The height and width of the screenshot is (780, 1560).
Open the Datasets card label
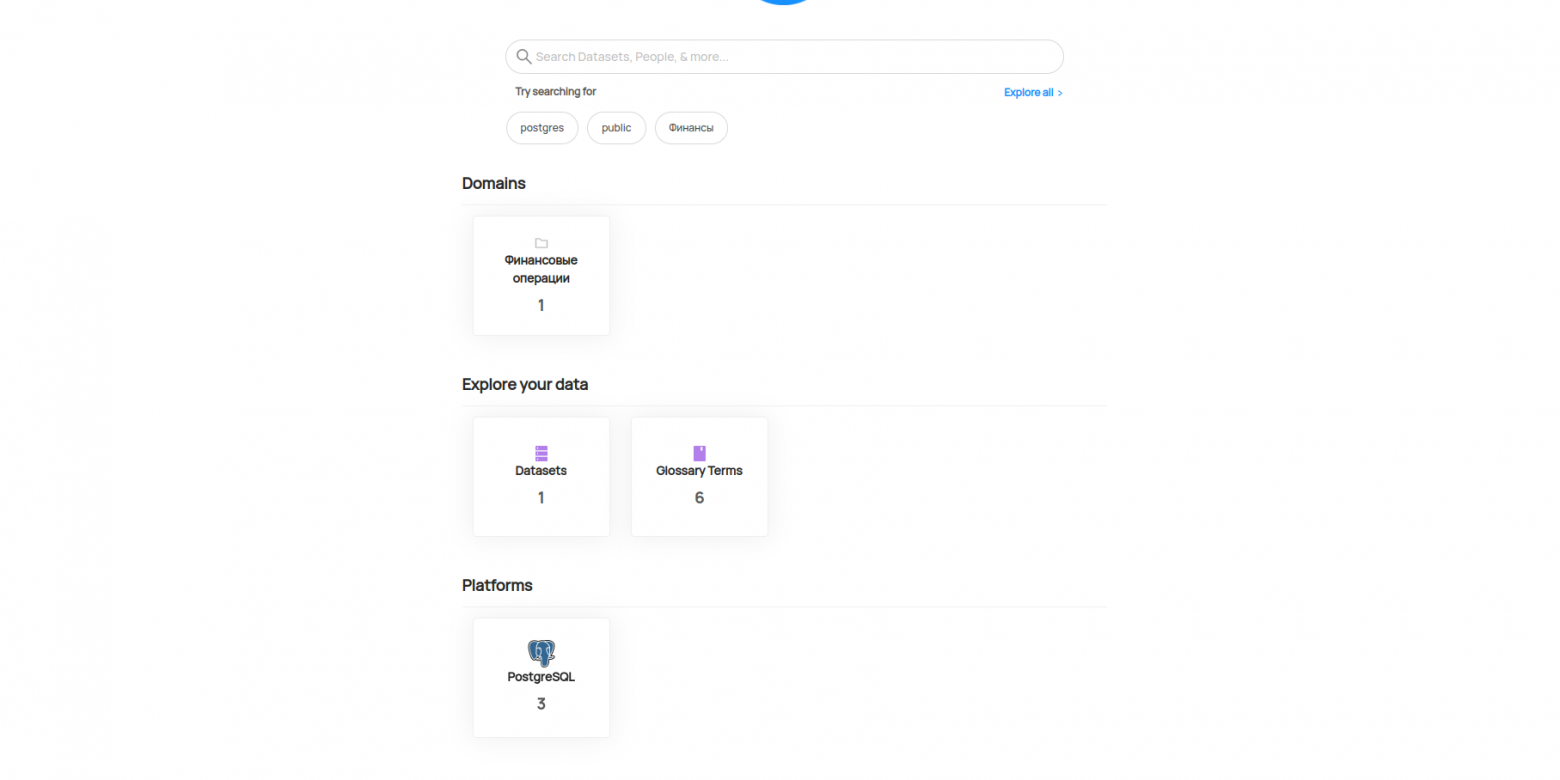[541, 471]
